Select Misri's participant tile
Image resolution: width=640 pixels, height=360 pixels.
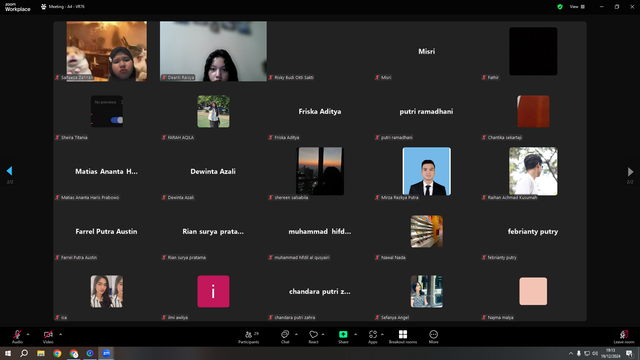(x=427, y=51)
